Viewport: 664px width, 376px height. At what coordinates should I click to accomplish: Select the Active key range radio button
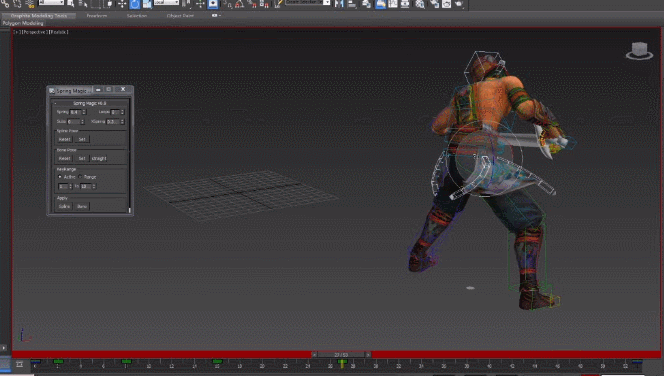point(60,177)
